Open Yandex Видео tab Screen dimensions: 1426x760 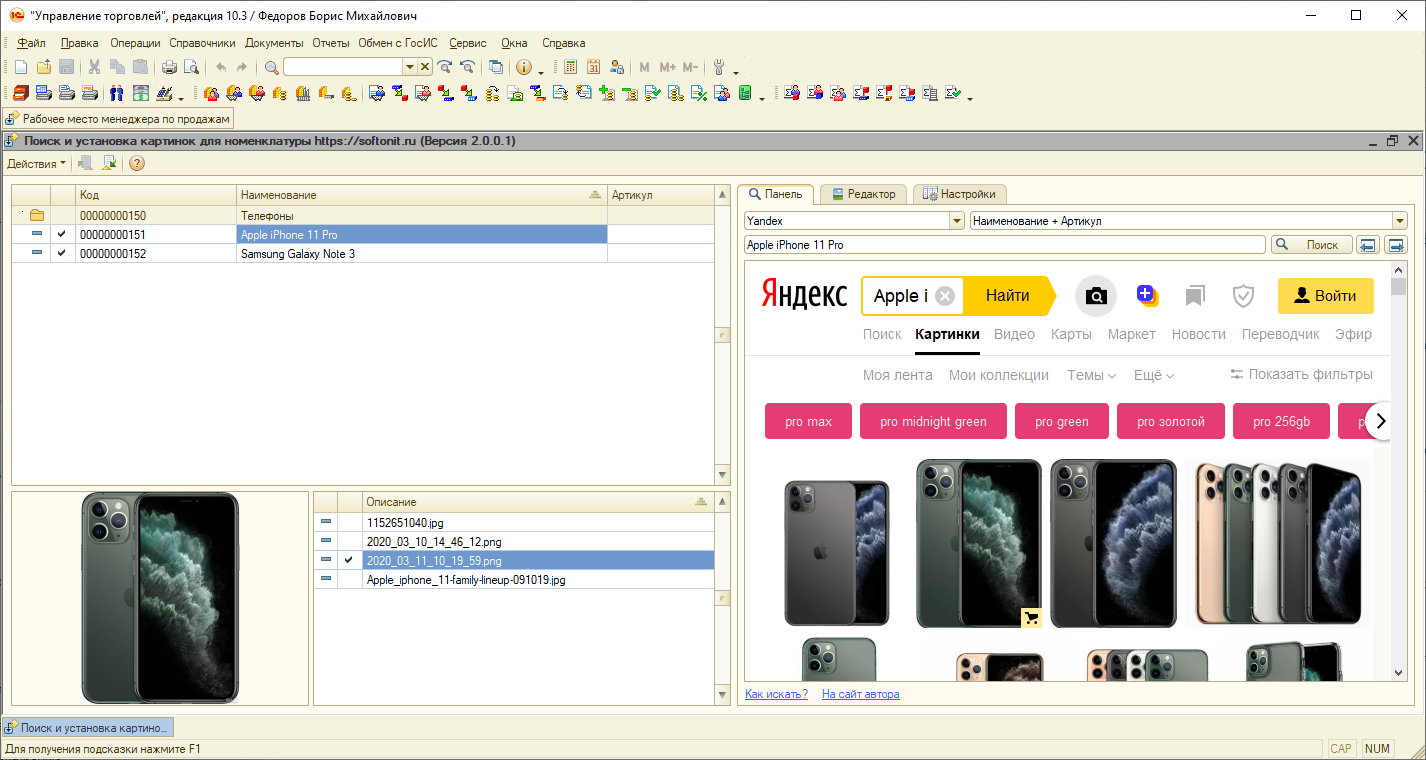coord(1014,334)
